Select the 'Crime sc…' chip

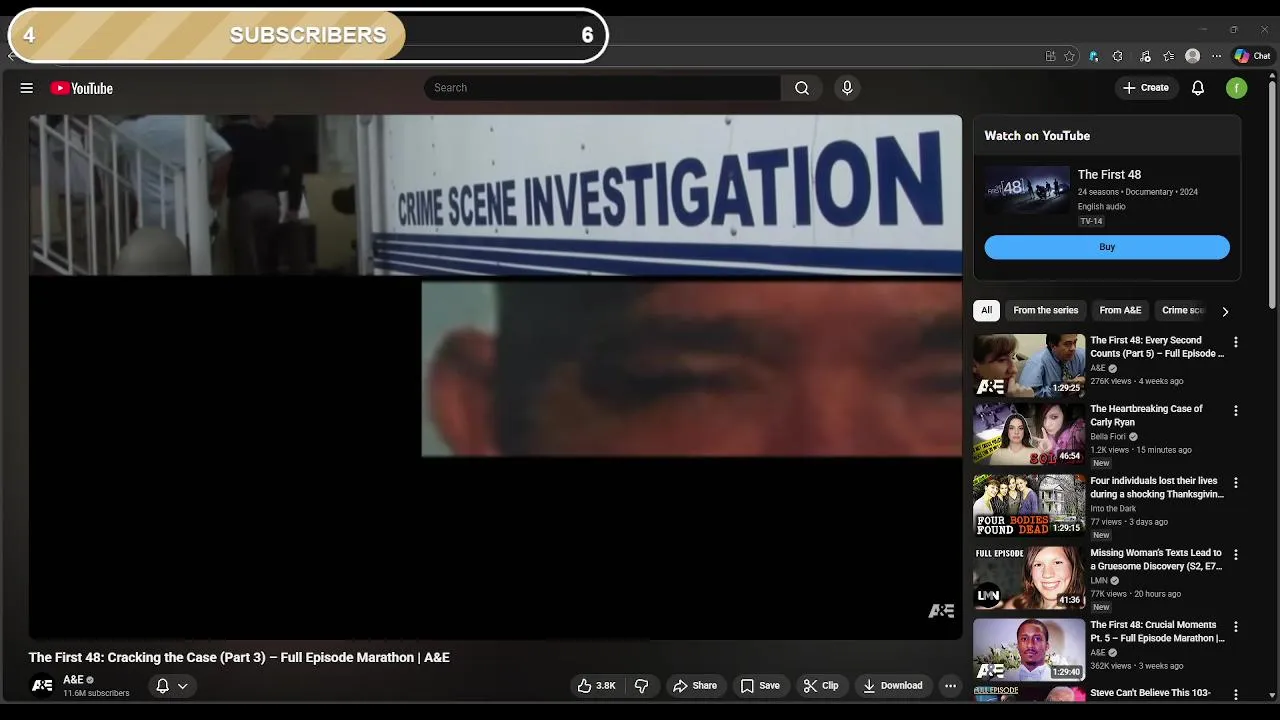[1183, 310]
